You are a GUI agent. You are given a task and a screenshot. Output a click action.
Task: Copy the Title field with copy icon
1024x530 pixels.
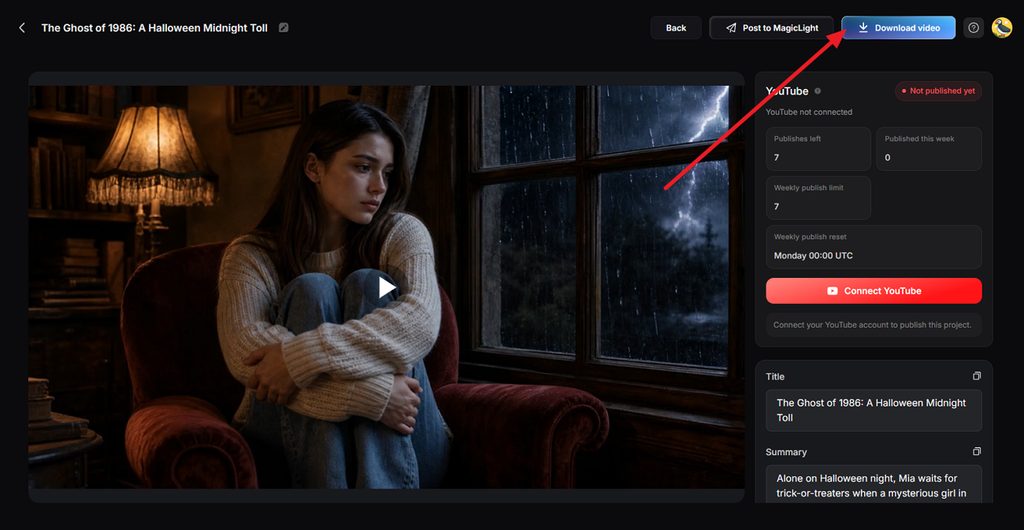[x=976, y=376]
